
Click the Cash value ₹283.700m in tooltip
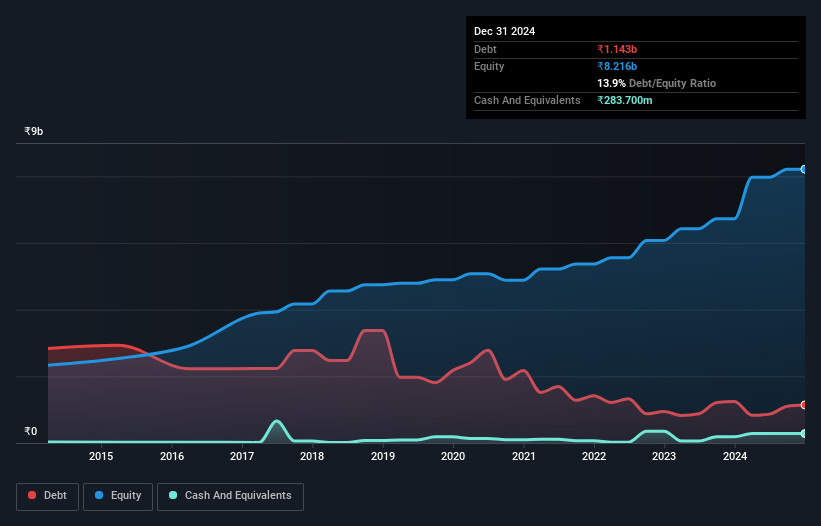tap(625, 100)
